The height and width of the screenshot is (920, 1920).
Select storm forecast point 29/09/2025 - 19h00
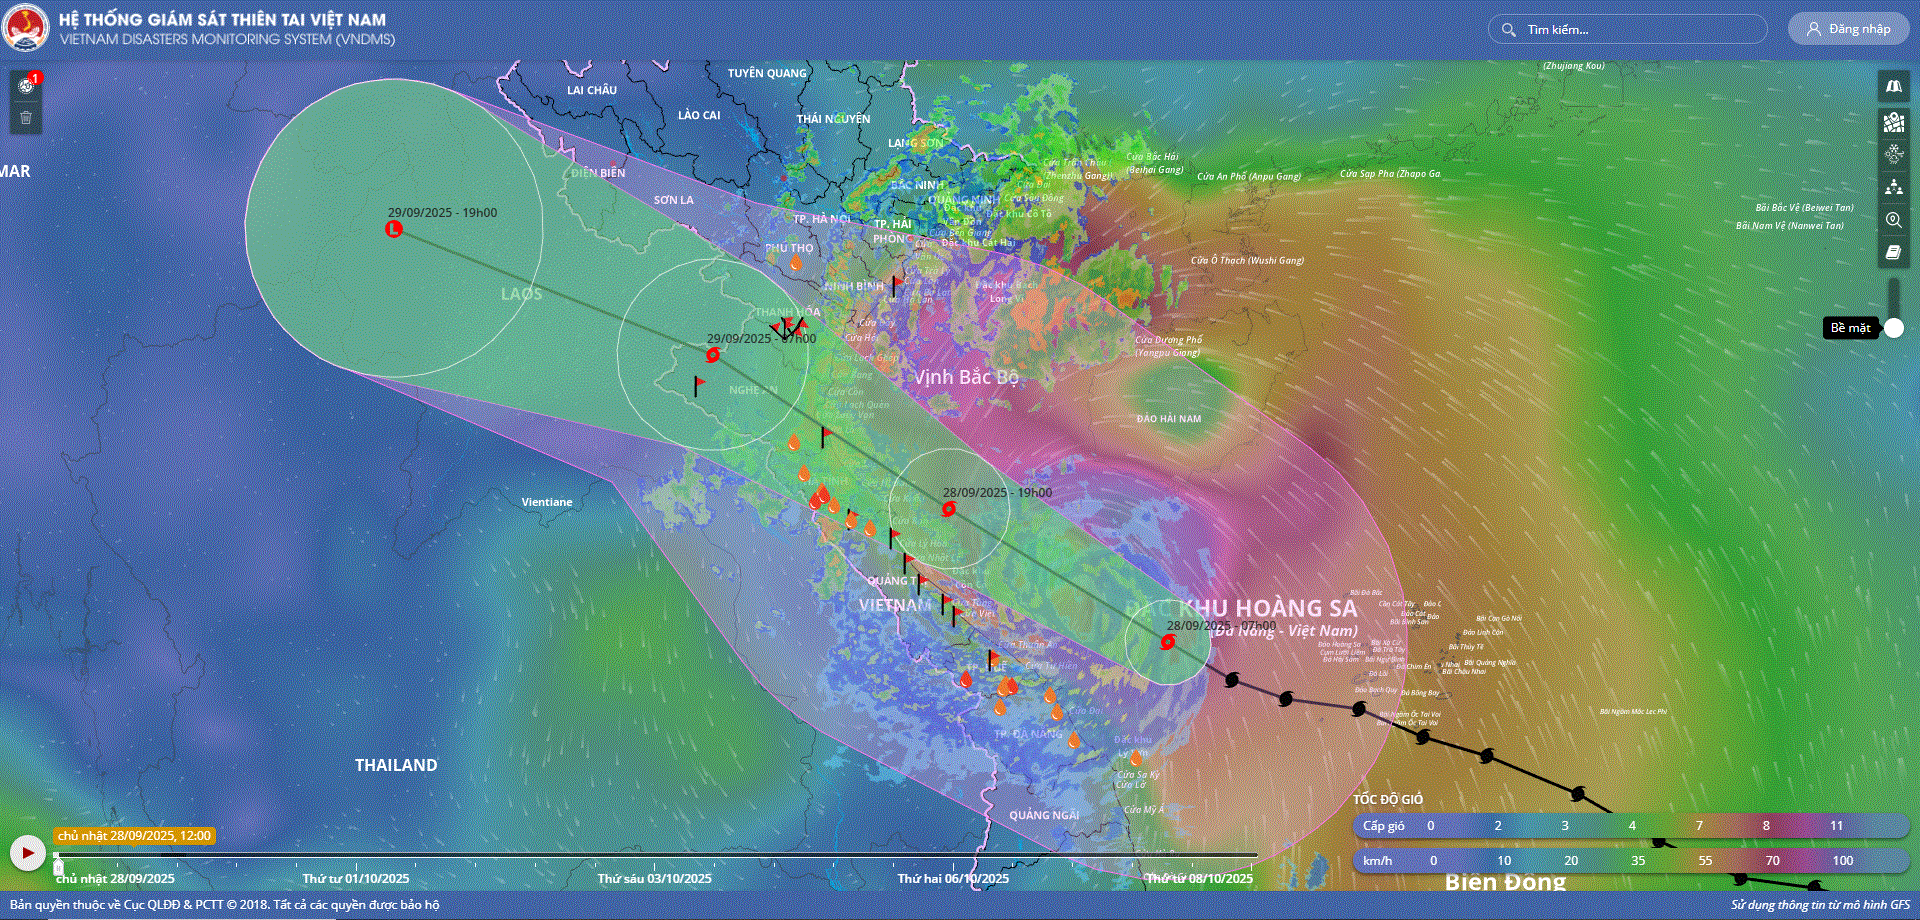(394, 229)
